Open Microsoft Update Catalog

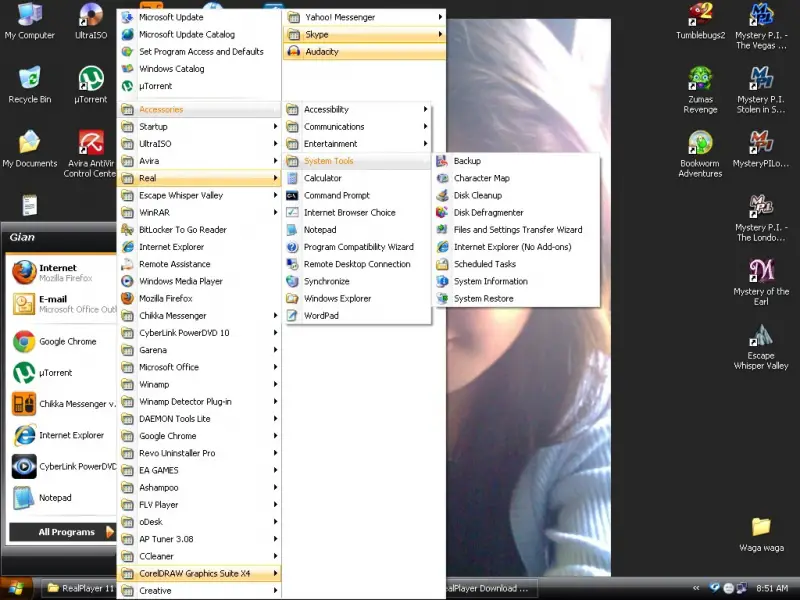pyautogui.click(x=199, y=34)
